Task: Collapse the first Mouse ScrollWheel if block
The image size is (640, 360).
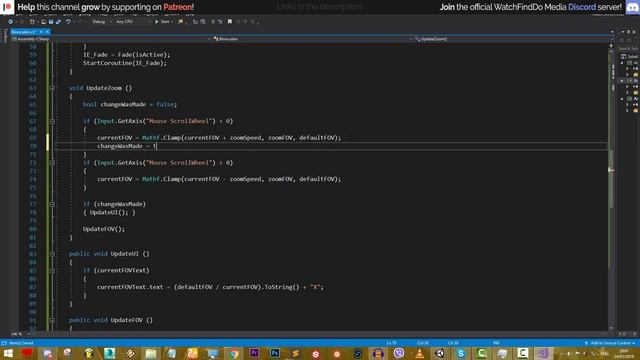Action: tap(52, 121)
